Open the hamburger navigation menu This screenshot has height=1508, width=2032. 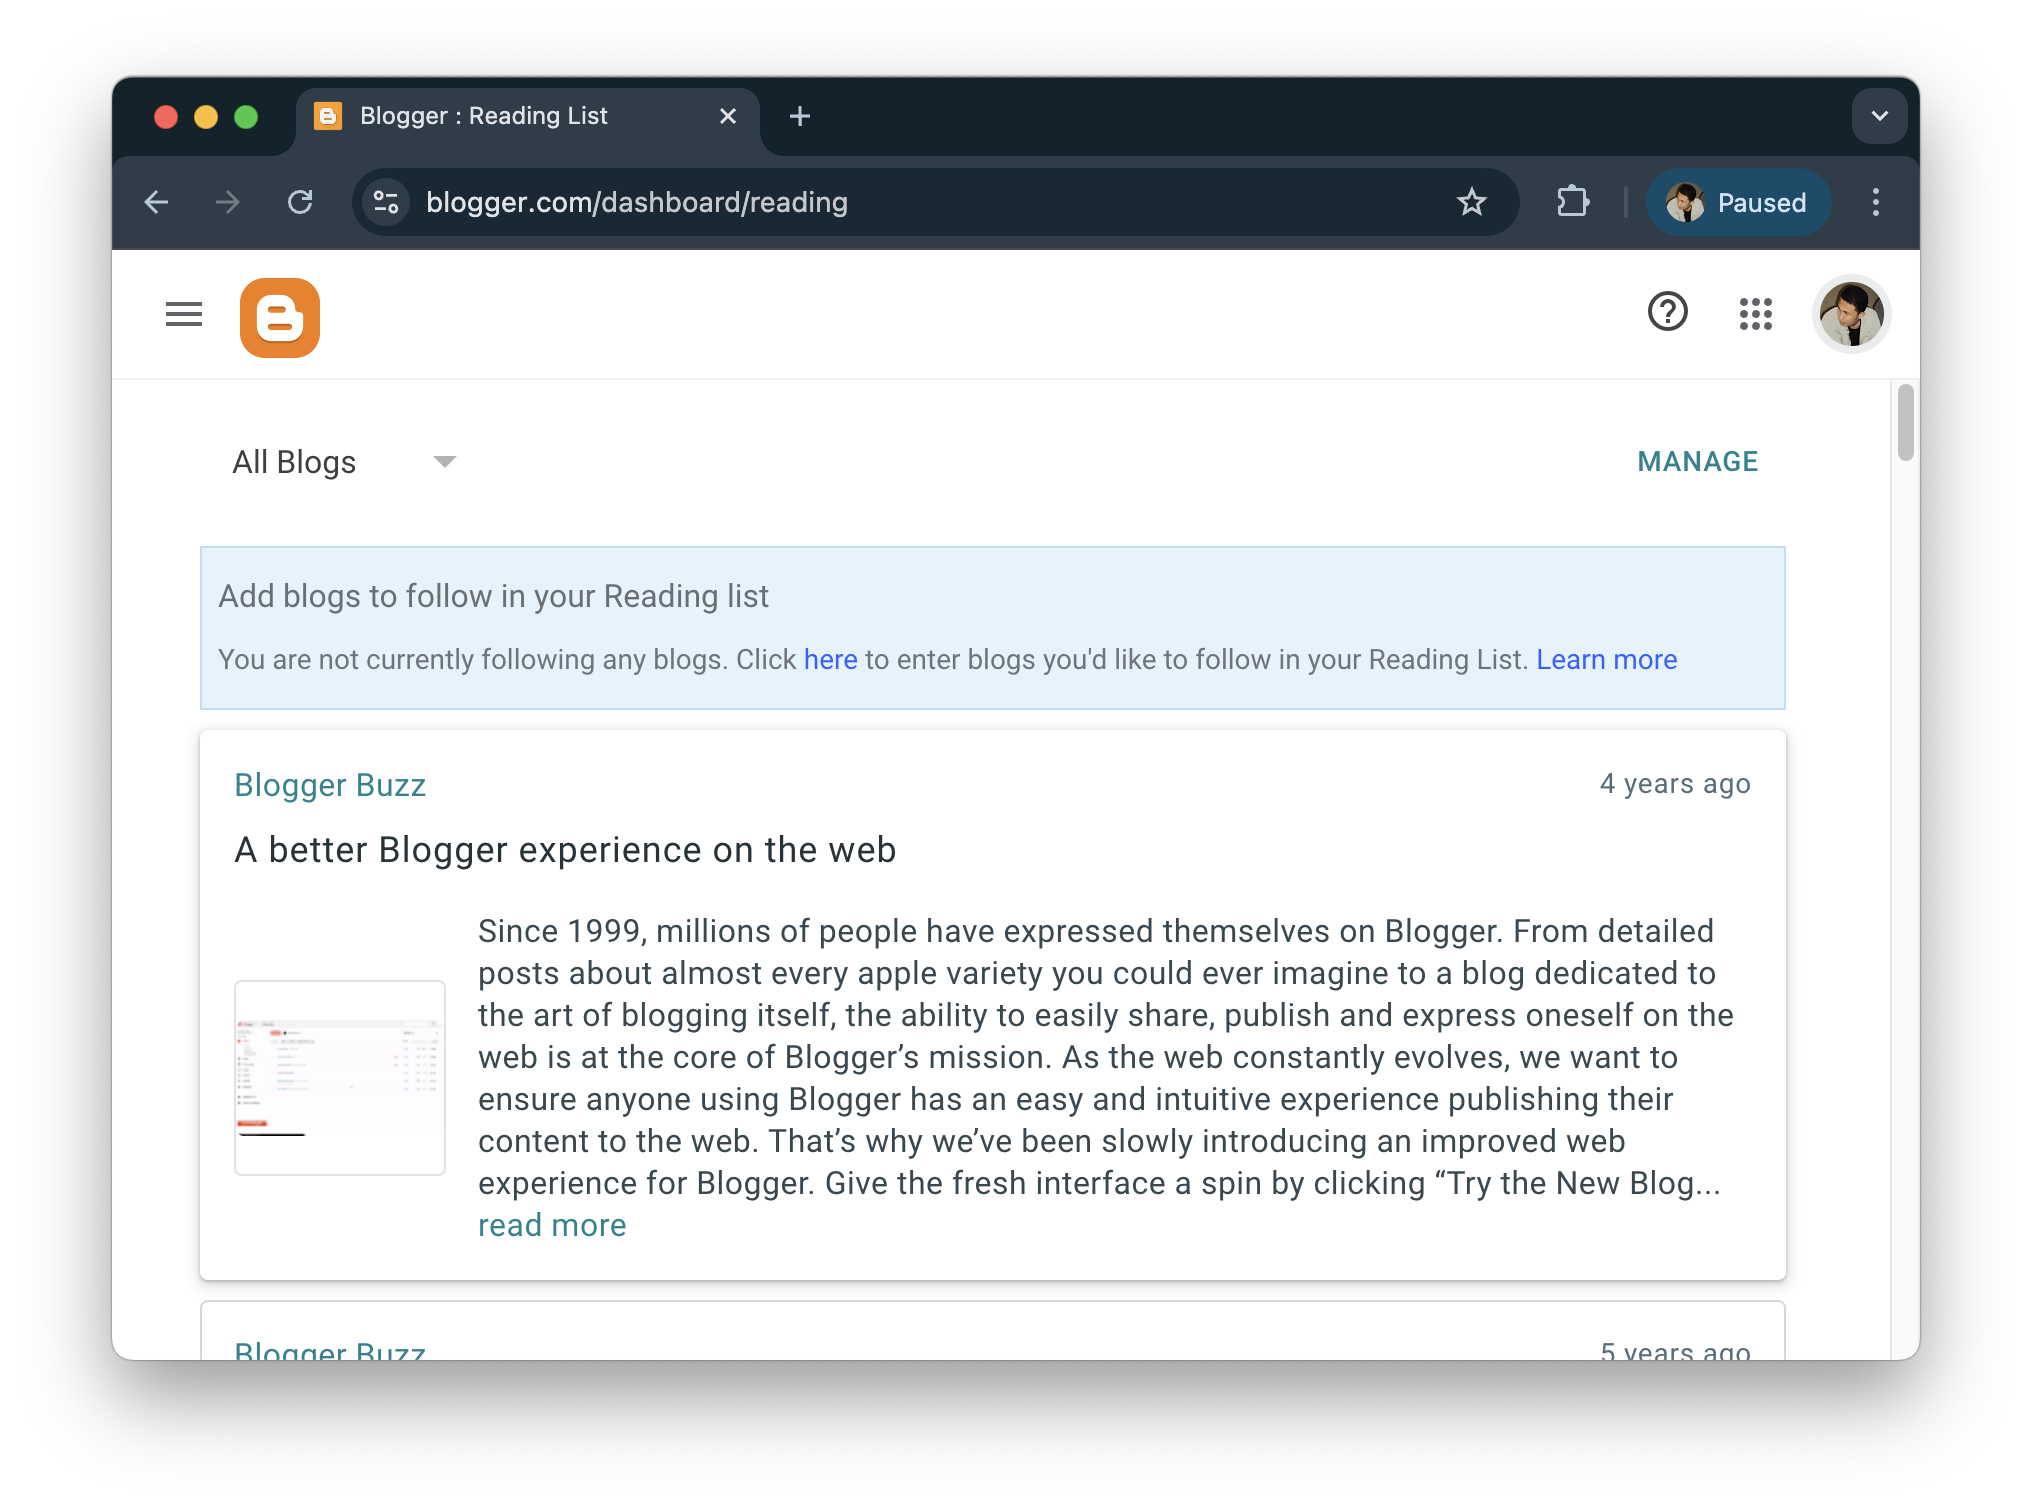tap(184, 315)
